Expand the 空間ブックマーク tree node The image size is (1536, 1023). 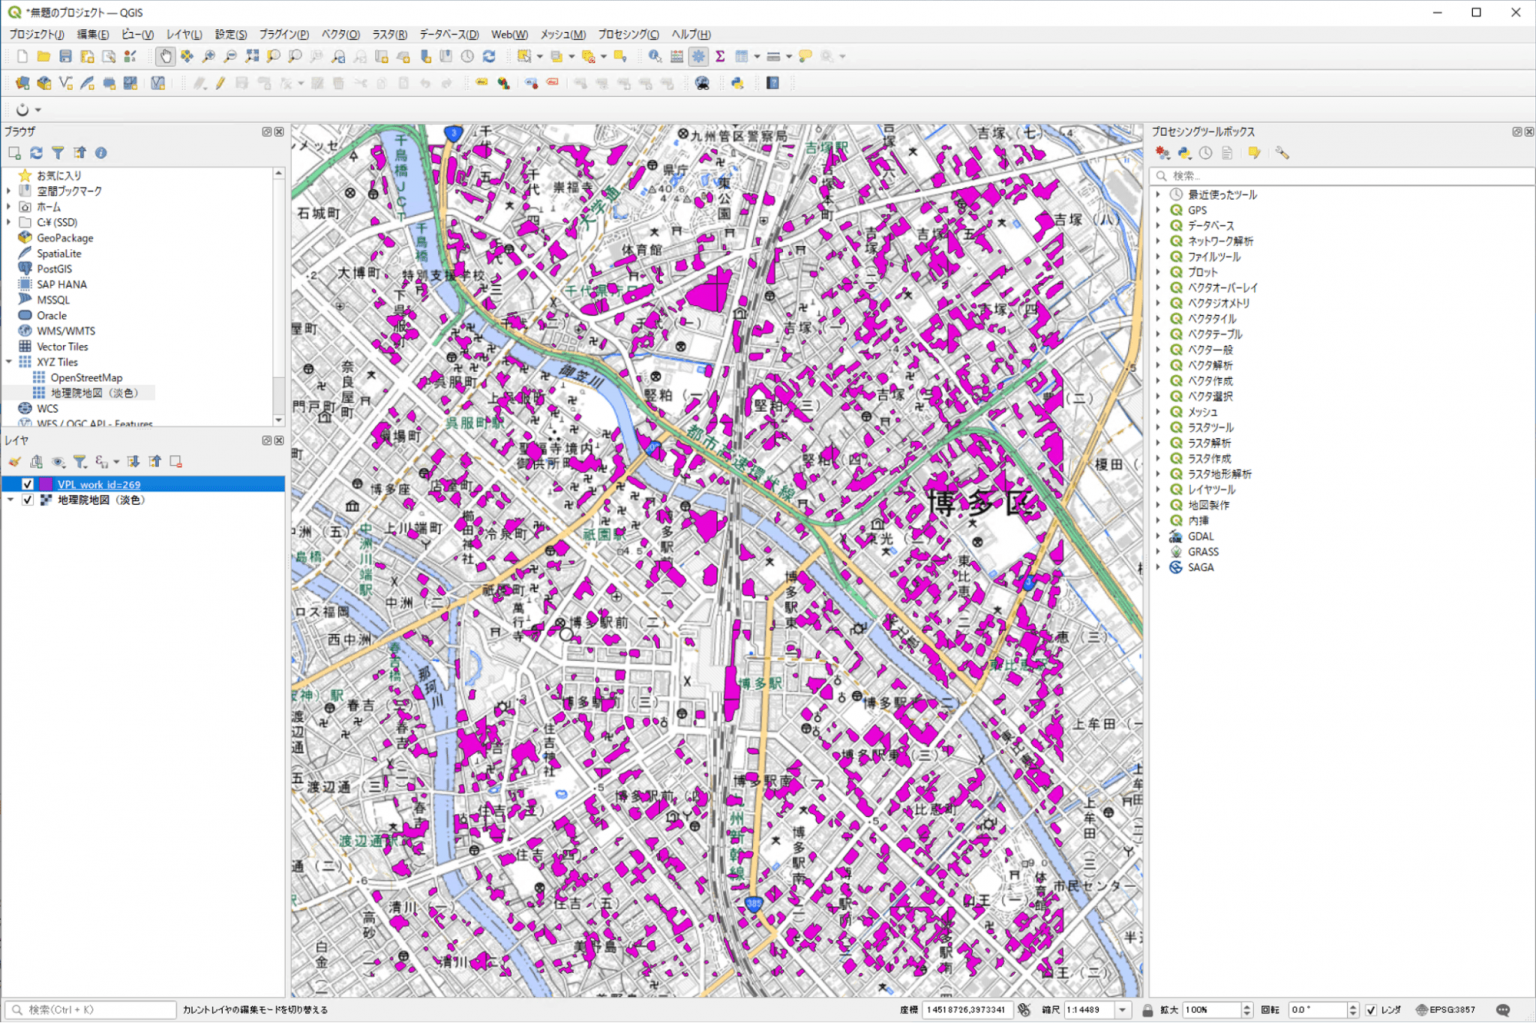point(9,191)
